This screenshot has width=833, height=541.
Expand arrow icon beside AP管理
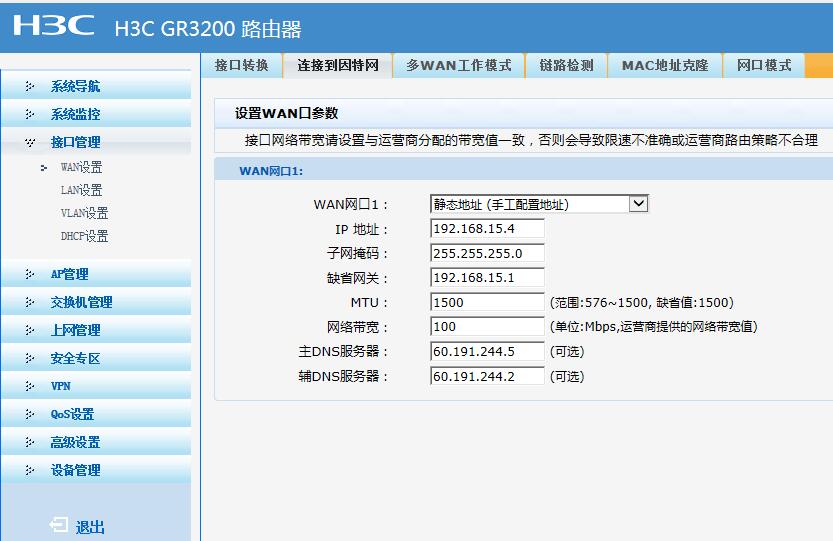point(30,274)
